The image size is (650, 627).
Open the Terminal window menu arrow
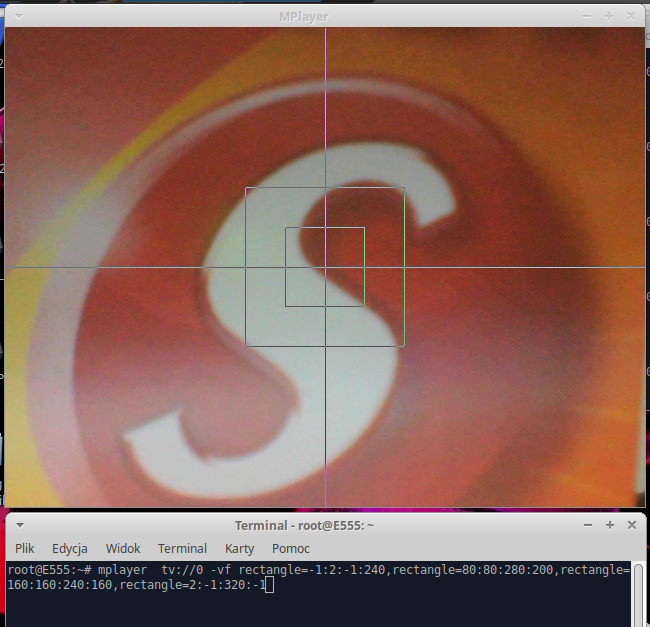pos(19,525)
